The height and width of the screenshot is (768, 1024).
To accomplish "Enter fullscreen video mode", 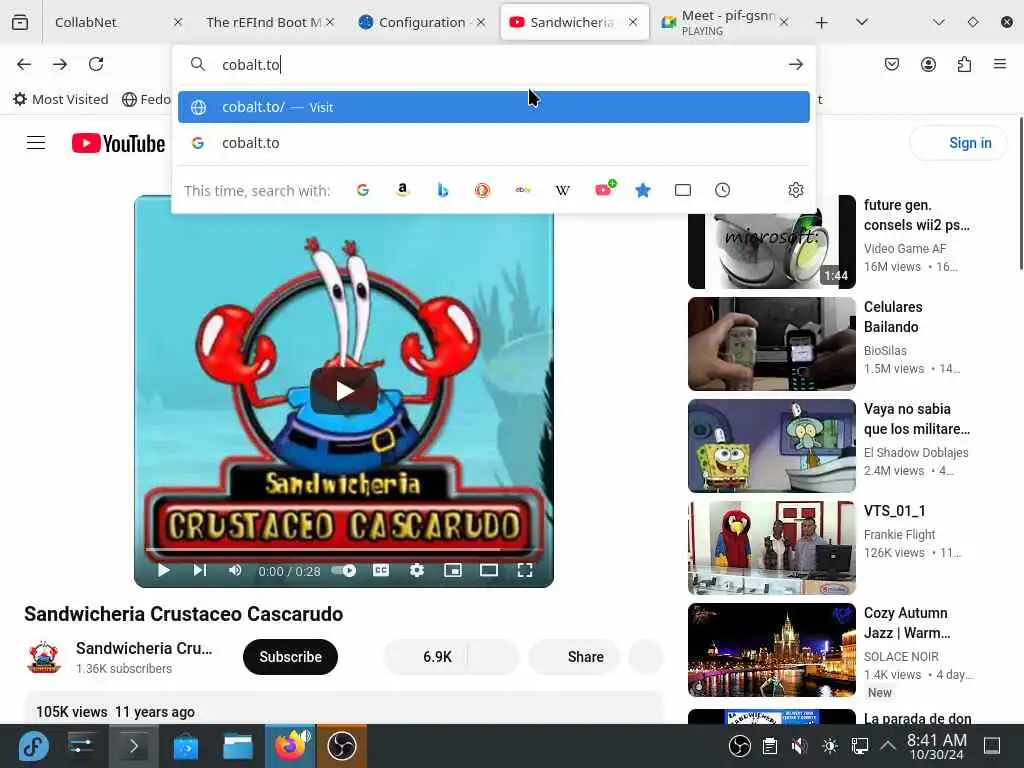I will coord(525,571).
